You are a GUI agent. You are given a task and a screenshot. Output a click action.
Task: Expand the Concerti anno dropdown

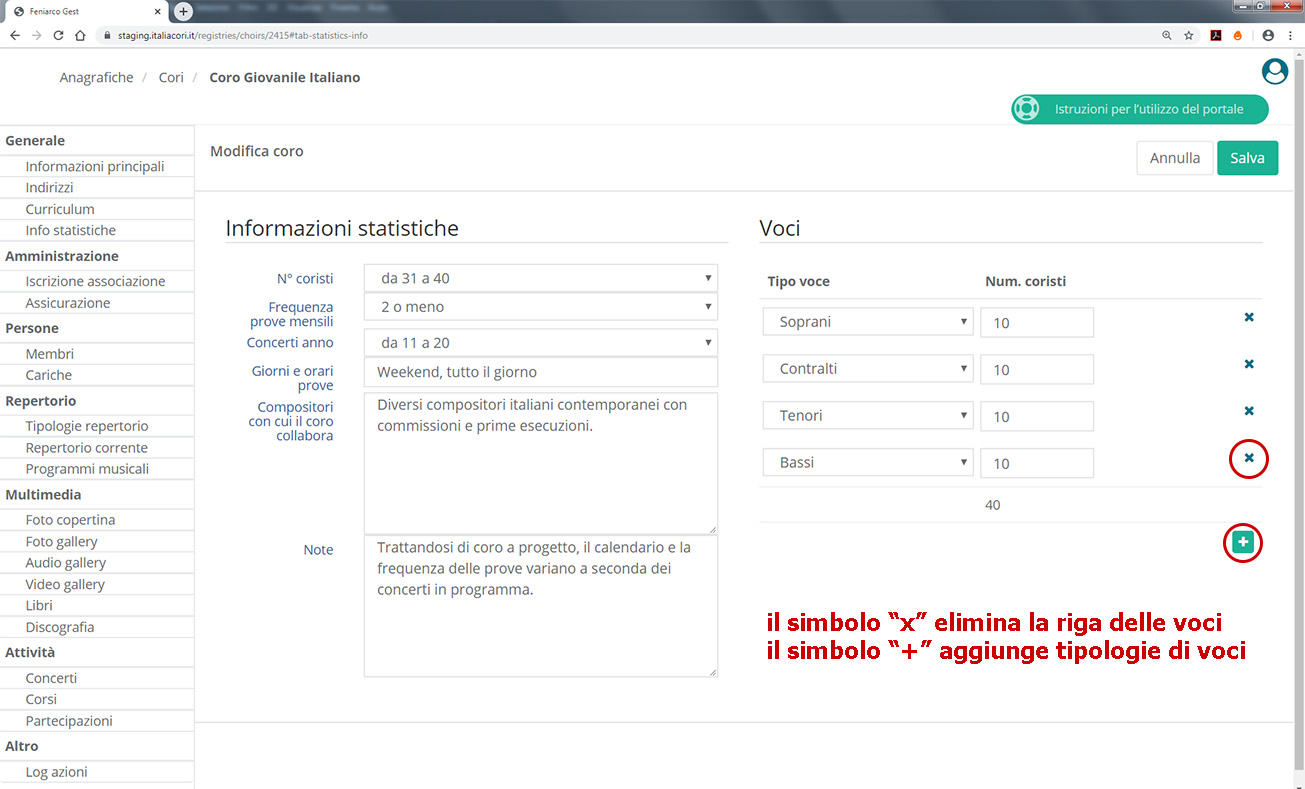click(540, 343)
